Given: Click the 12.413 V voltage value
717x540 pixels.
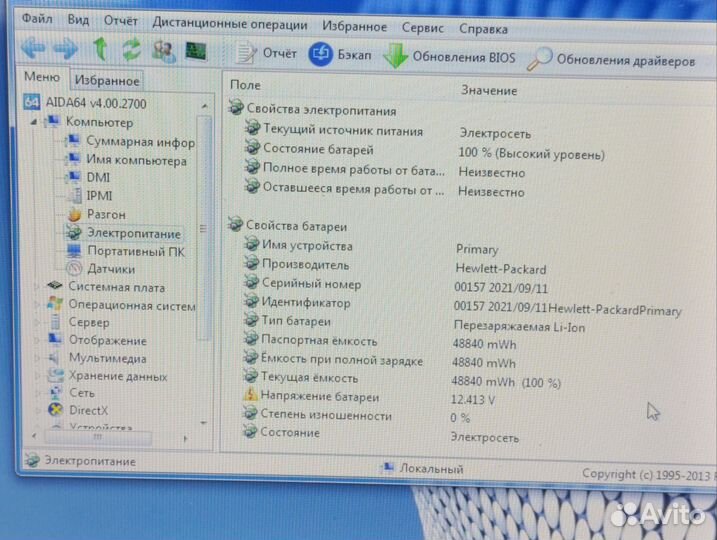Looking at the screenshot, I should [473, 400].
